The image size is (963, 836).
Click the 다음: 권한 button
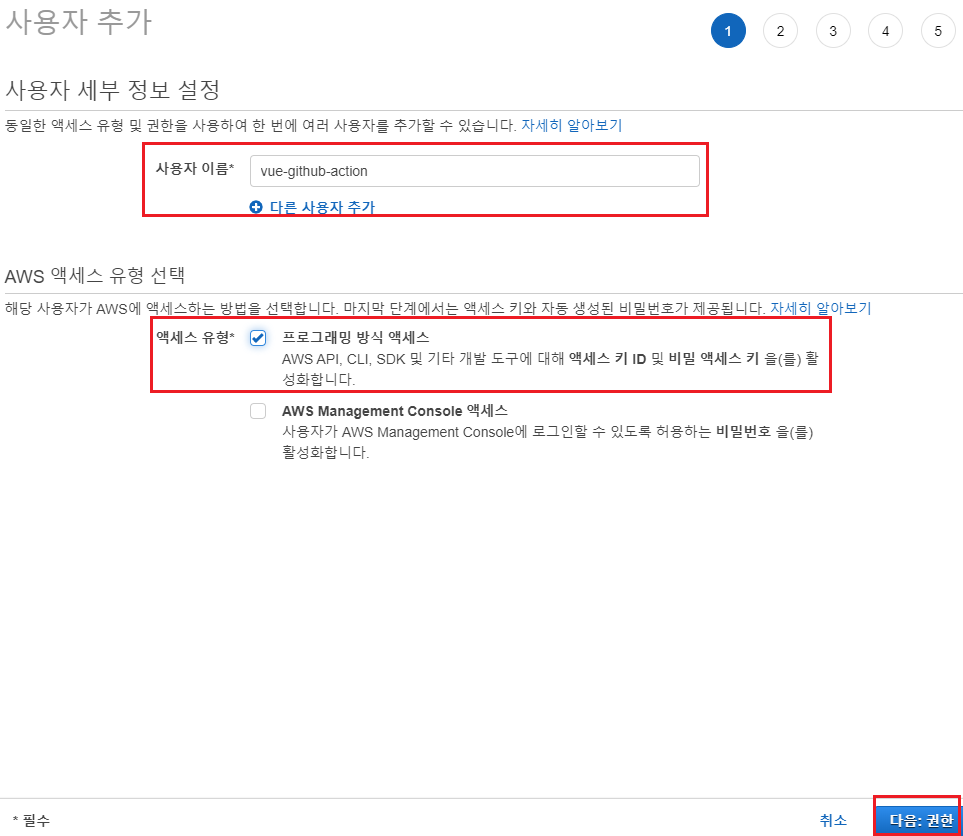click(919, 819)
